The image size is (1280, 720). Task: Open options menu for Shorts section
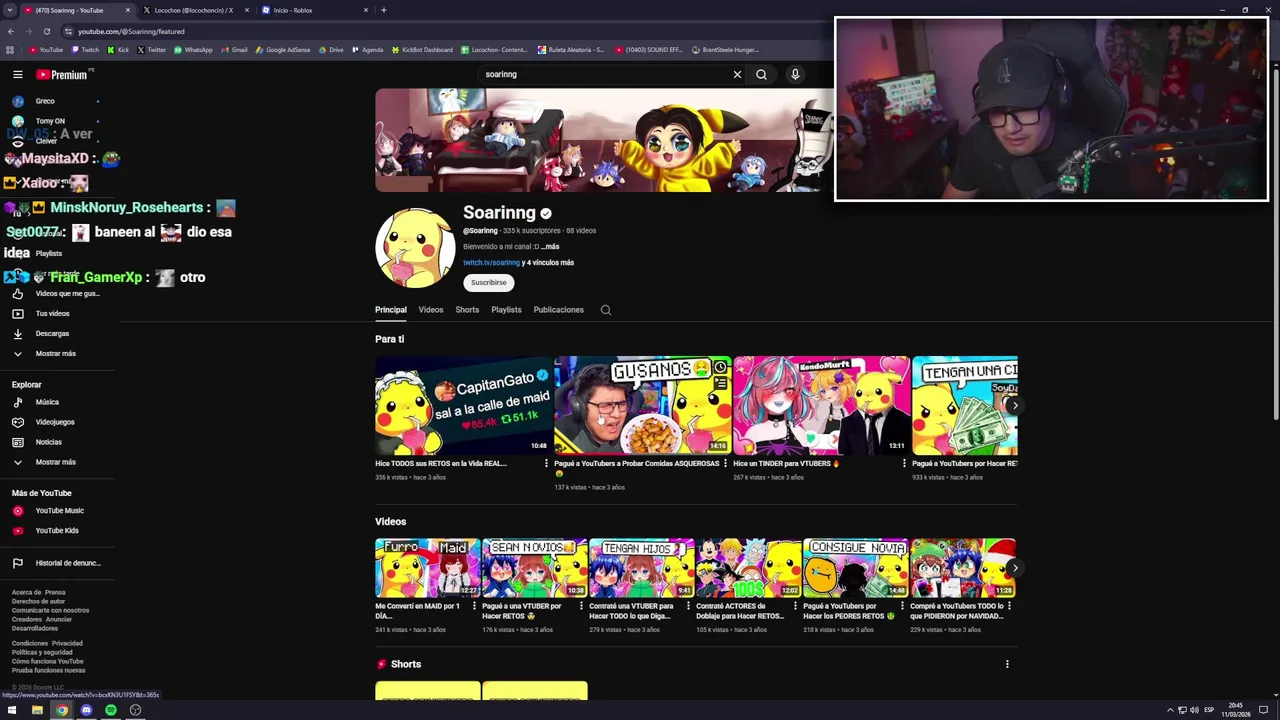[x=1007, y=664]
